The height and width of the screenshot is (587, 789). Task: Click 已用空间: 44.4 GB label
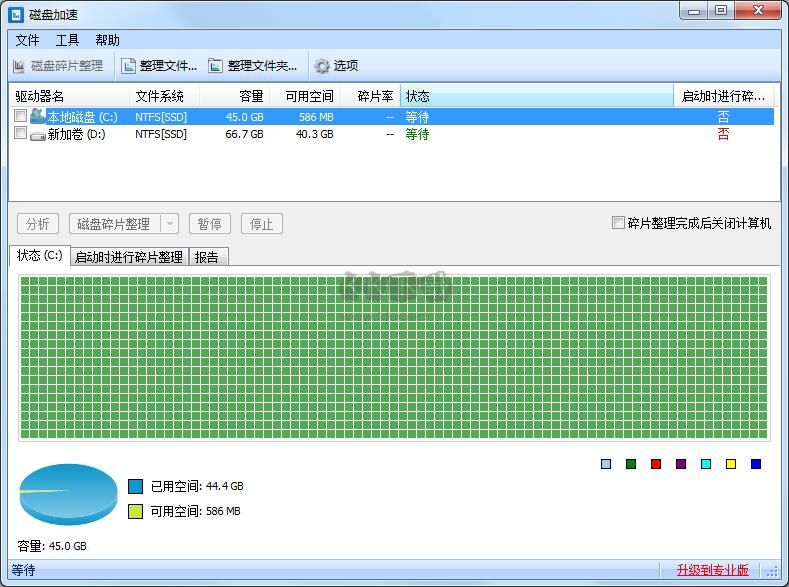click(197, 486)
